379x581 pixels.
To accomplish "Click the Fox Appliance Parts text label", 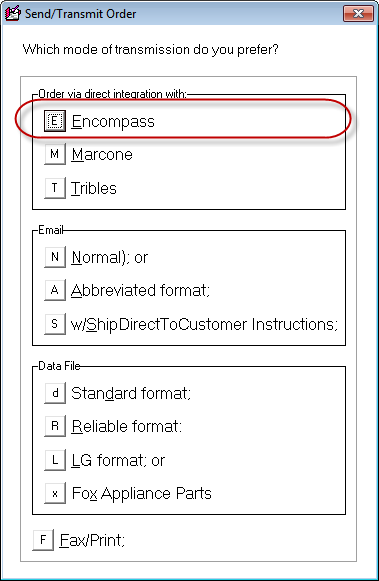I will point(142,494).
